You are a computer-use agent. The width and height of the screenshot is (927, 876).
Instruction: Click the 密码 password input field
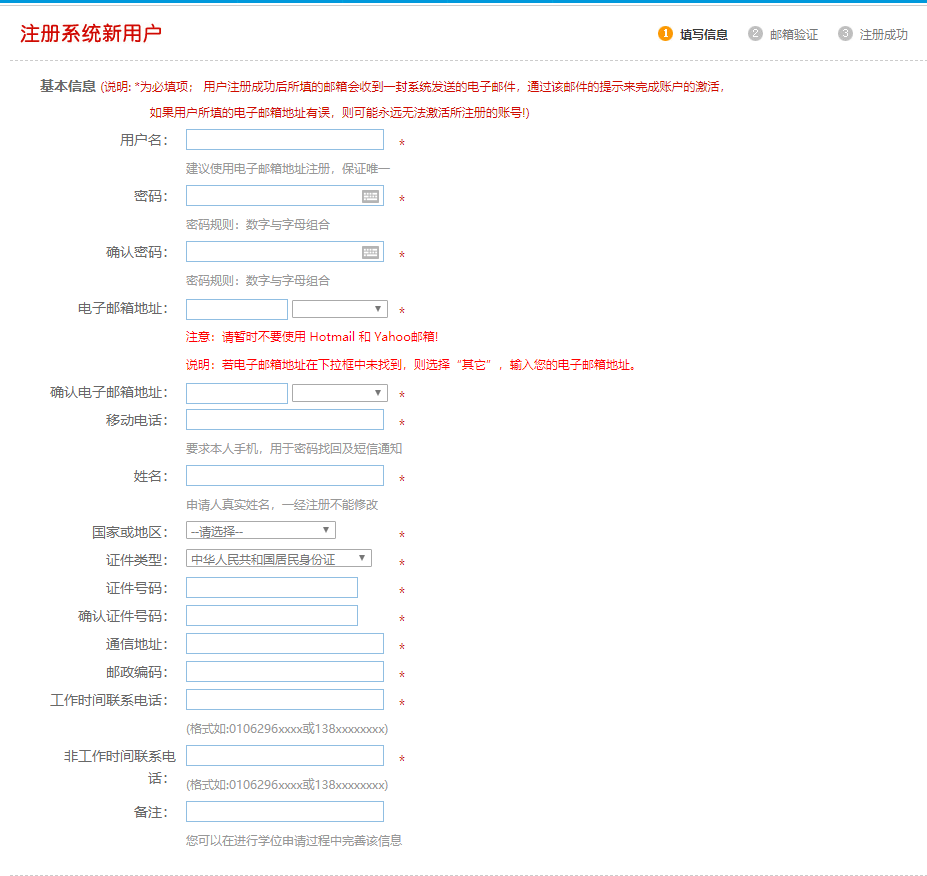pos(270,196)
